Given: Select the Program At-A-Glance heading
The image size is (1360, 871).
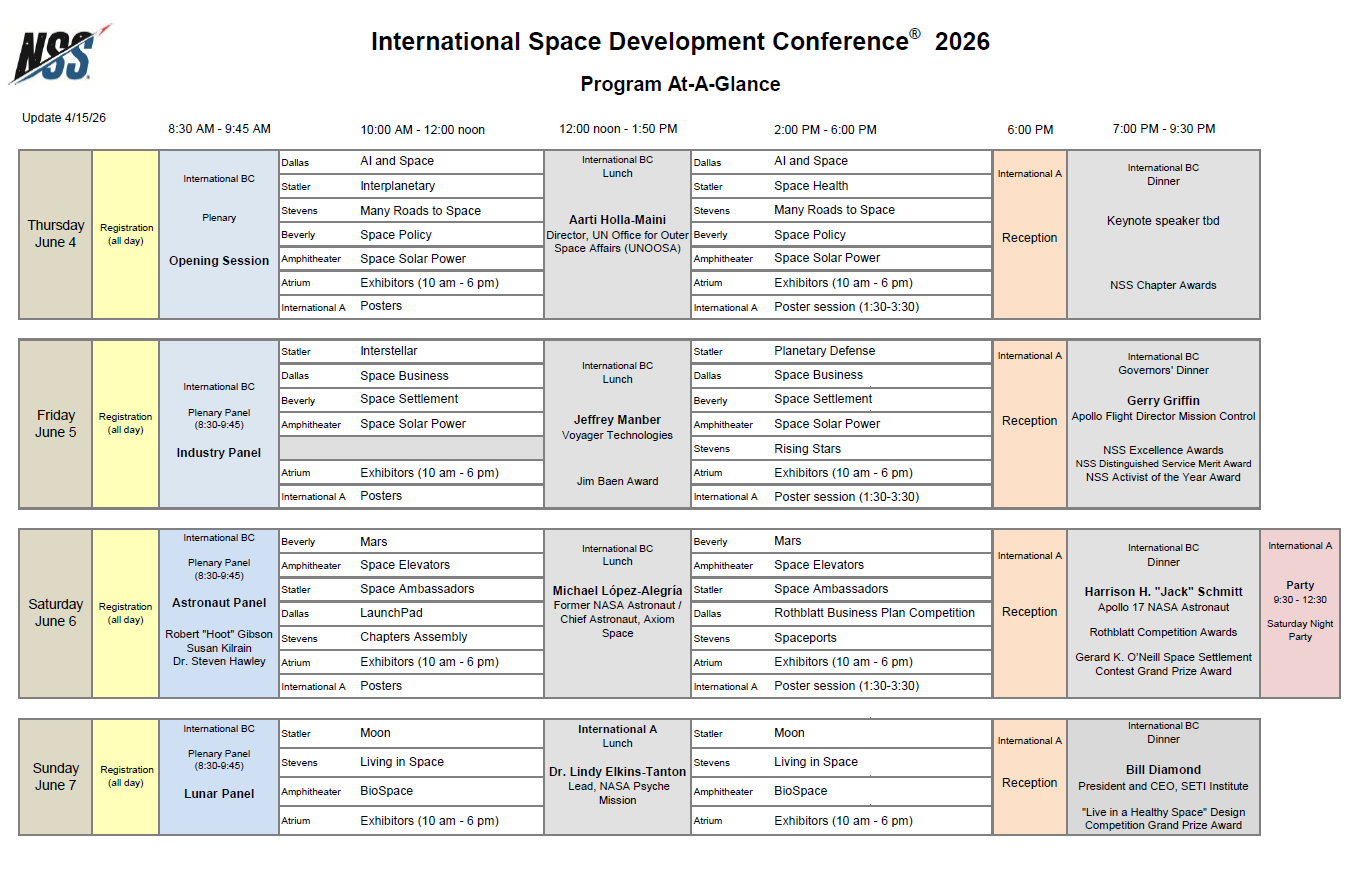Looking at the screenshot, I should point(680,84).
